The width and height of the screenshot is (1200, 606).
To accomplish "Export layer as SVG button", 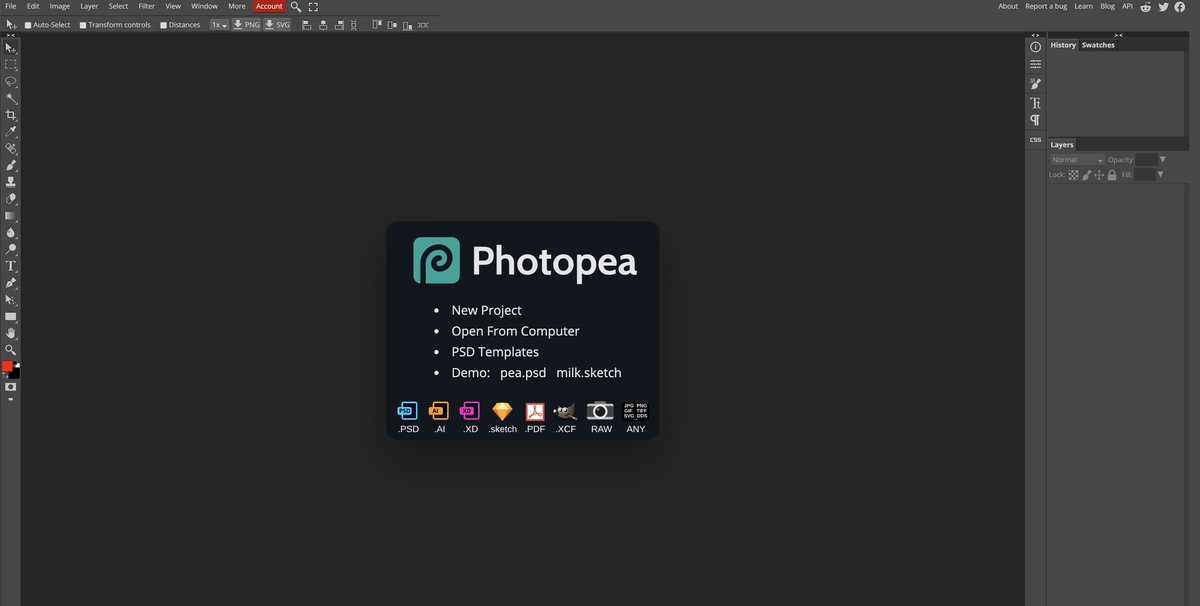I will point(277,25).
